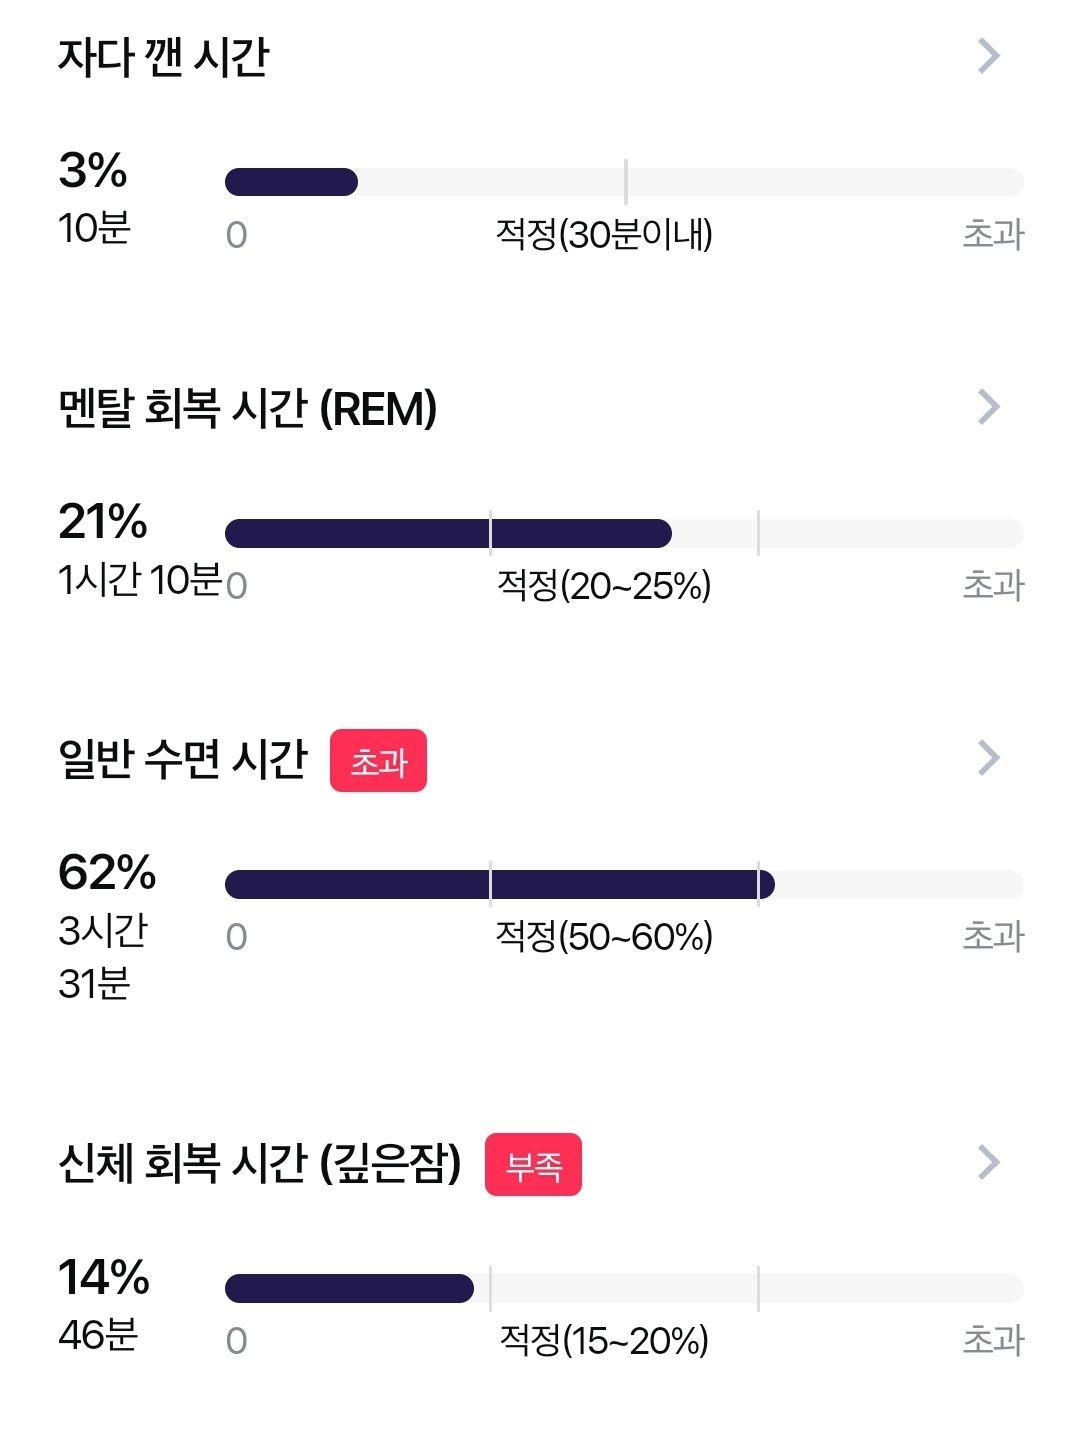Click the REM 21% progress bar
Image resolution: width=1080 pixels, height=1445 pixels.
click(624, 533)
